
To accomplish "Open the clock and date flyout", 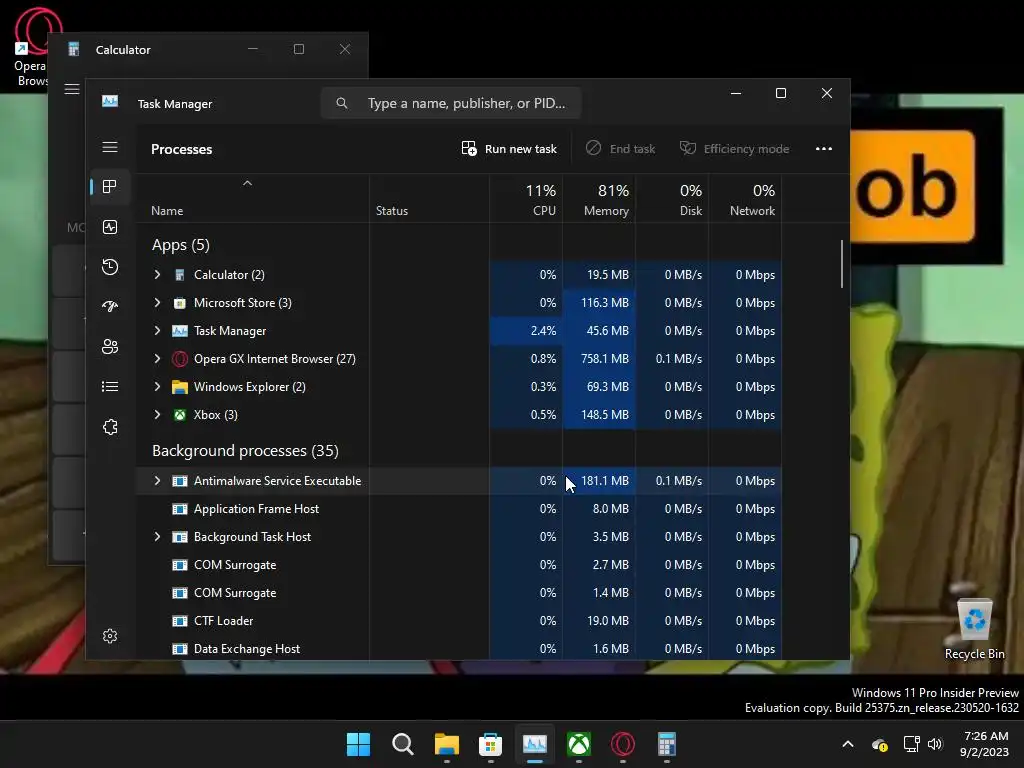I will coord(985,744).
